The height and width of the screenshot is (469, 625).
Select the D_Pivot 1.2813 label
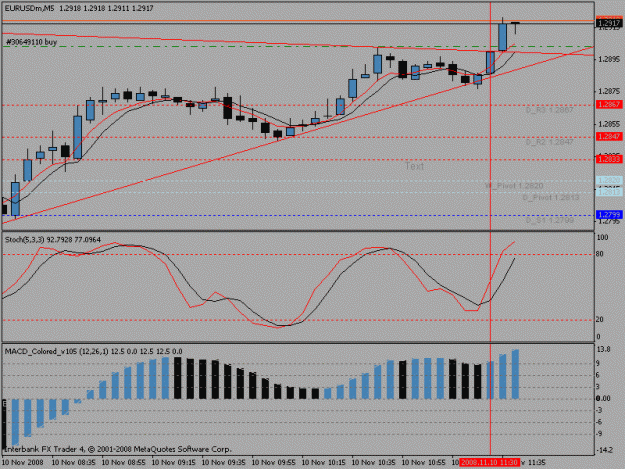[551, 197]
